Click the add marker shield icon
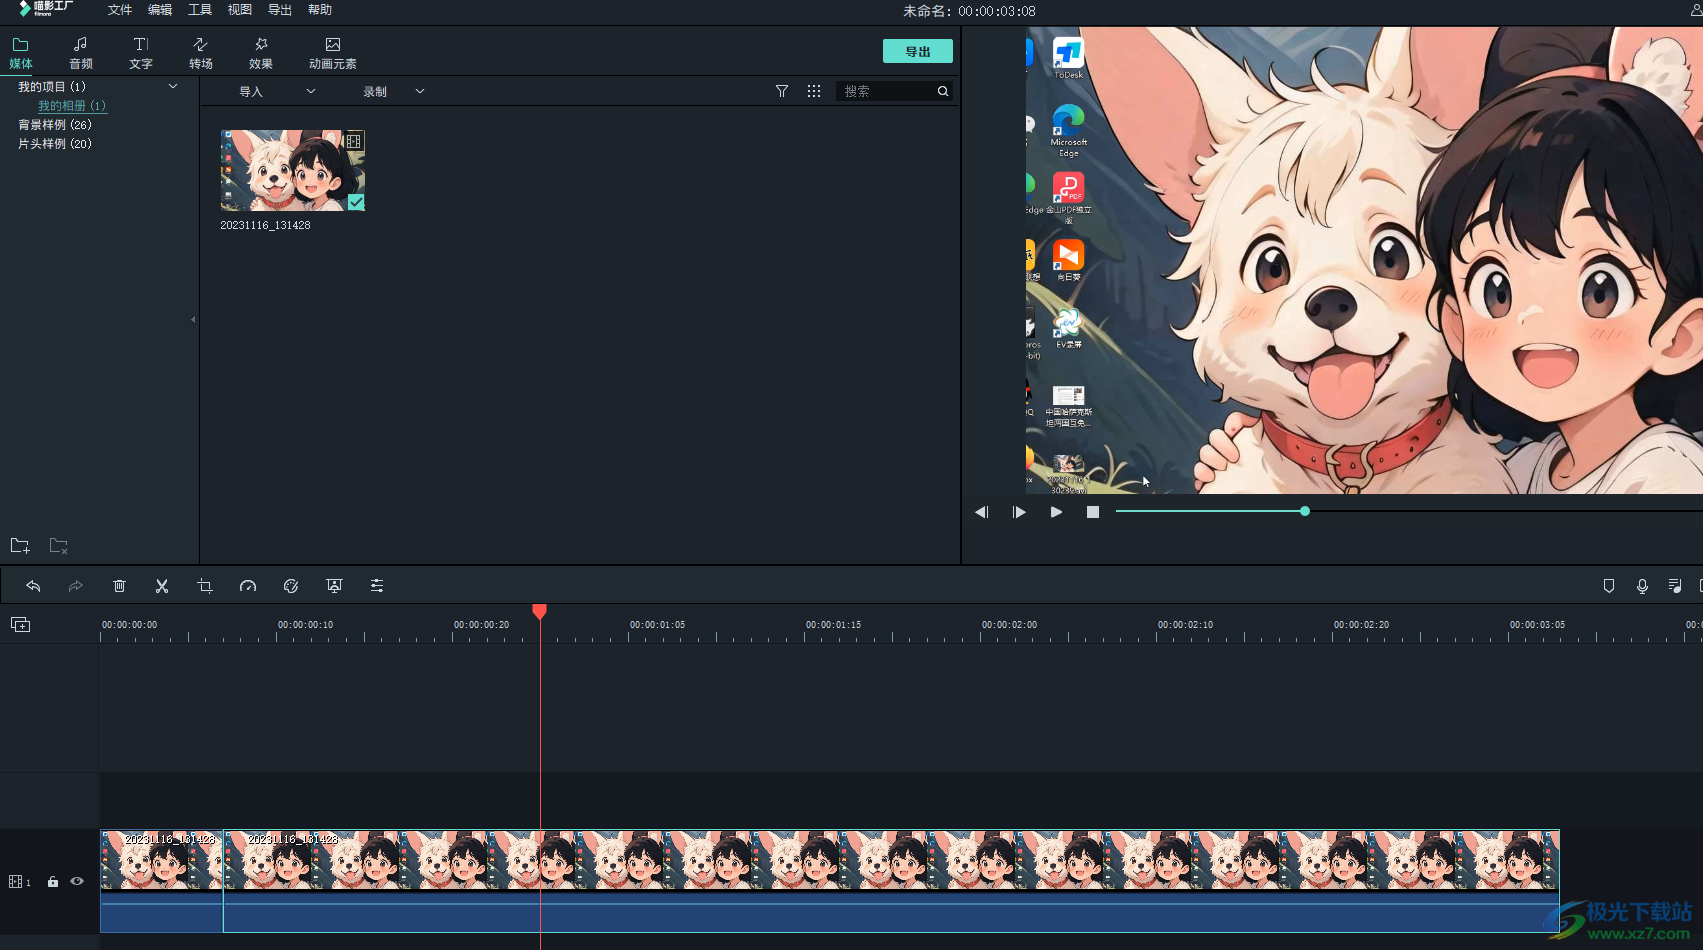The width and height of the screenshot is (1703, 950). click(x=1609, y=586)
